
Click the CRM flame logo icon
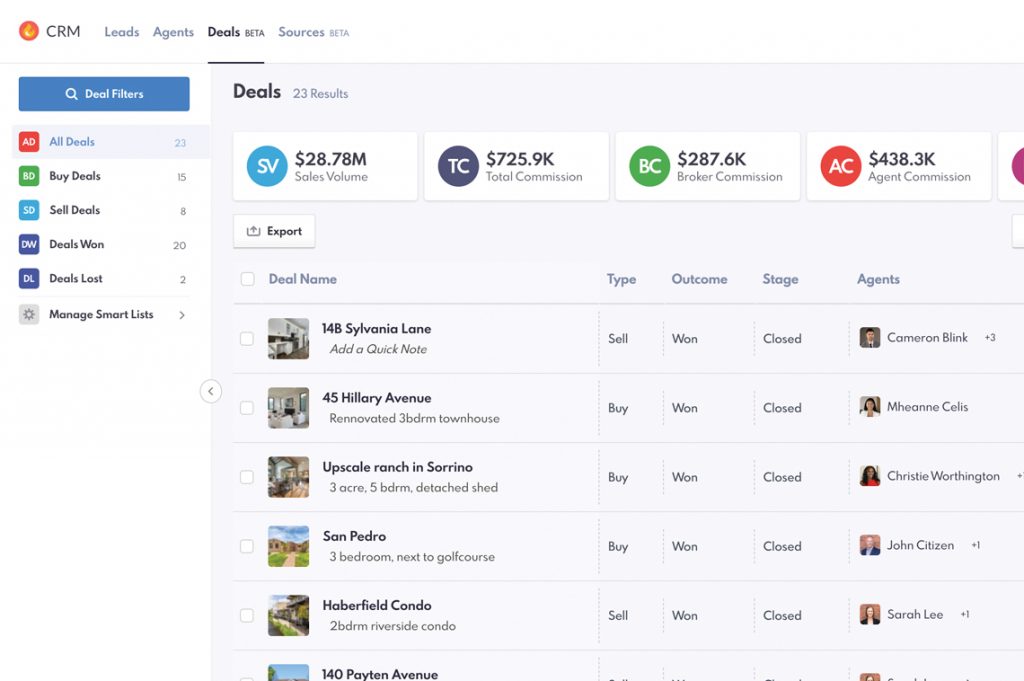point(29,31)
